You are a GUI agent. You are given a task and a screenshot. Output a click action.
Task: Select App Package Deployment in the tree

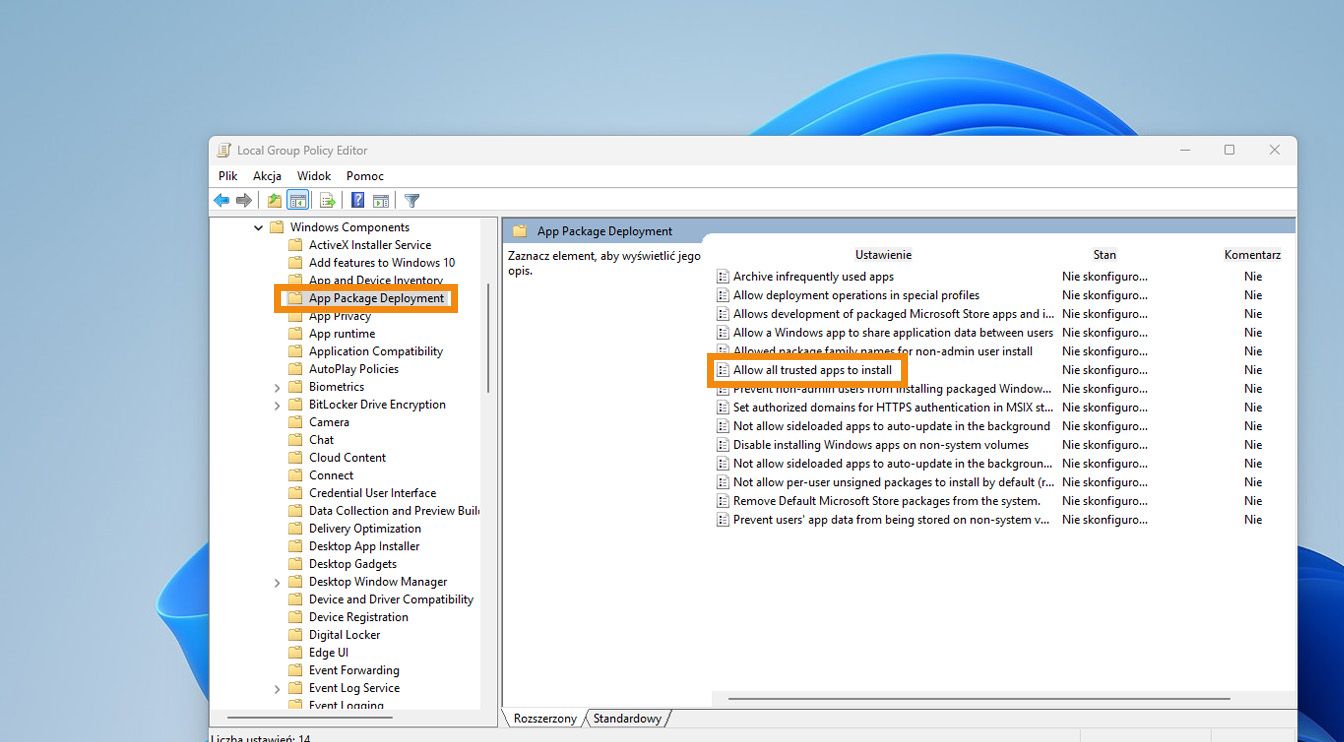click(376, 298)
